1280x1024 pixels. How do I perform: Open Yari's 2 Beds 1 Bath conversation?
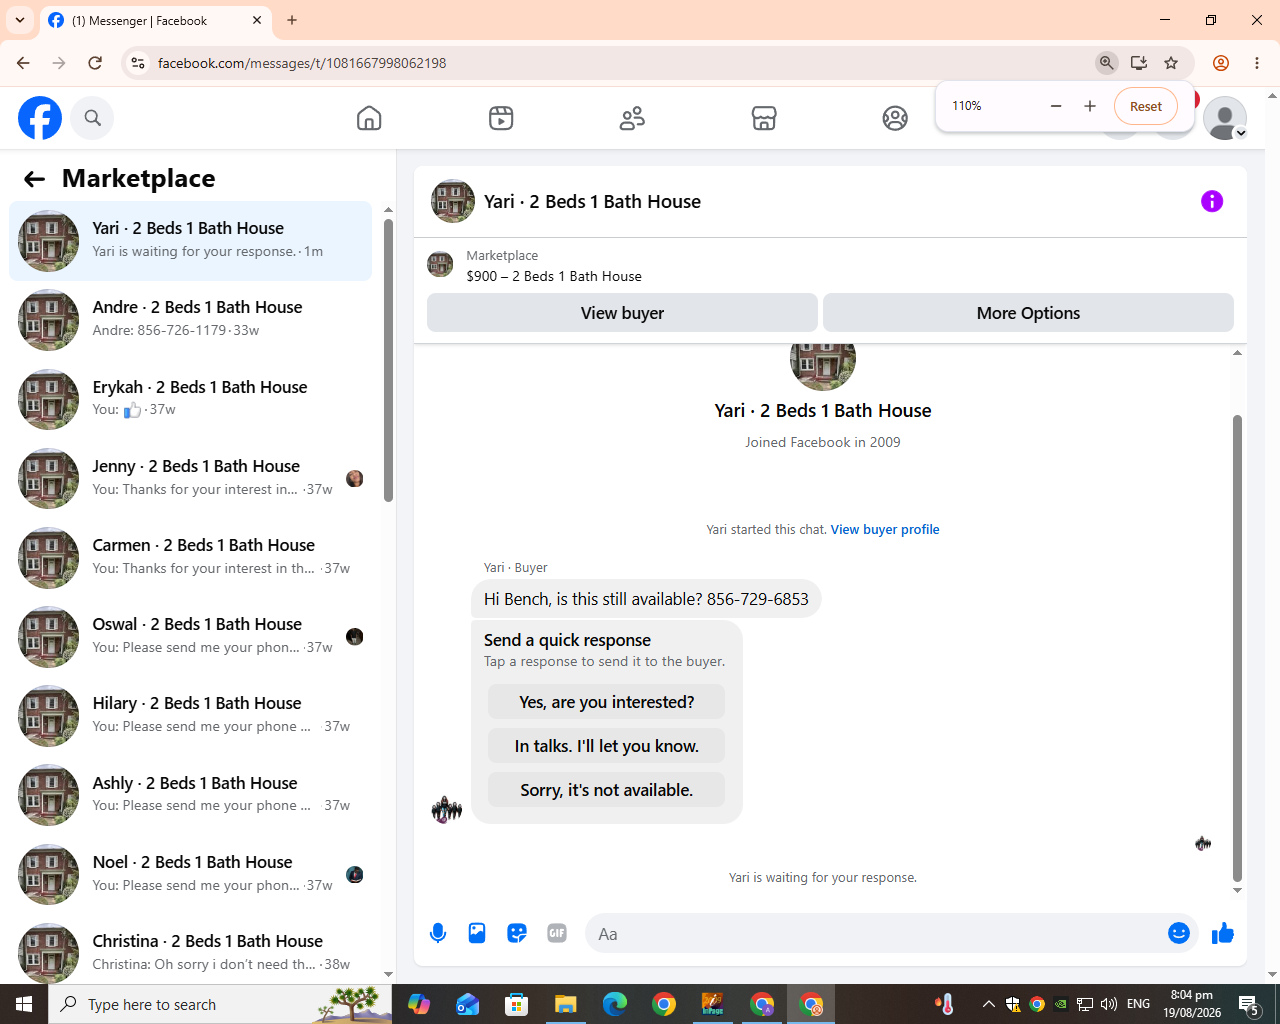(190, 241)
